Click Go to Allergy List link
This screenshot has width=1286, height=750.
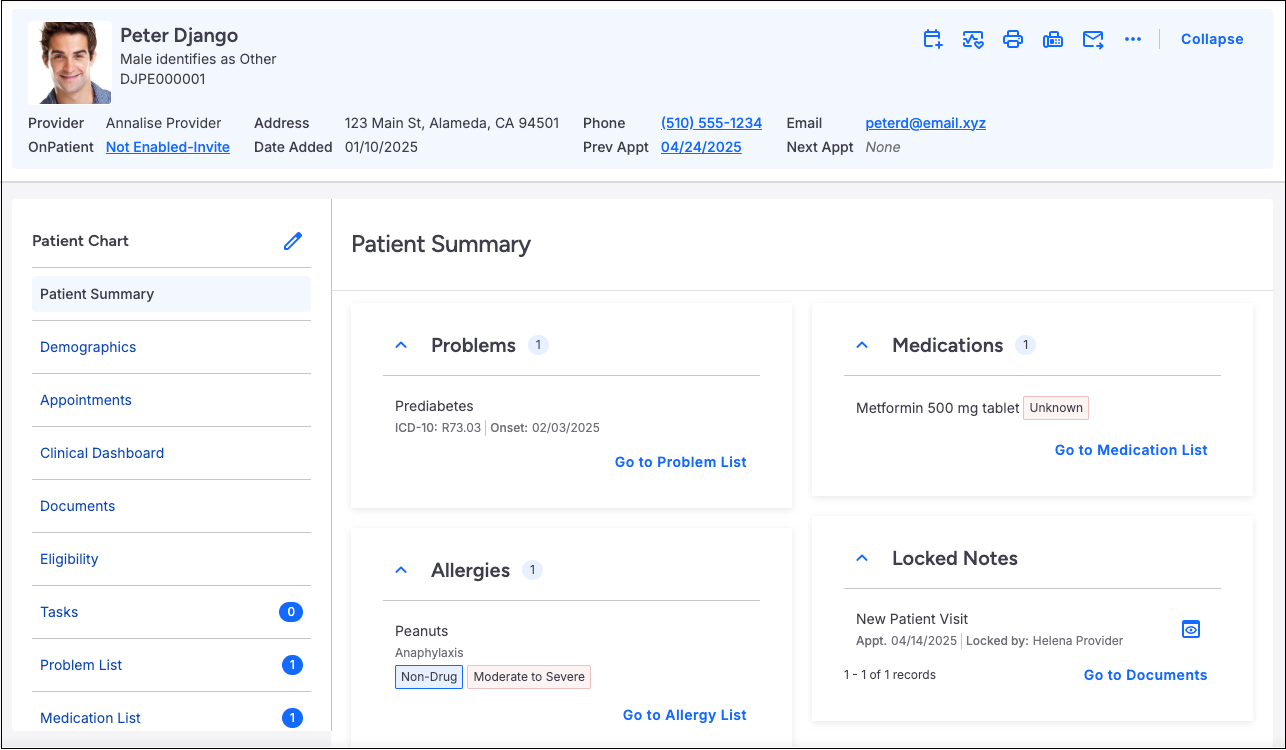[x=685, y=715]
